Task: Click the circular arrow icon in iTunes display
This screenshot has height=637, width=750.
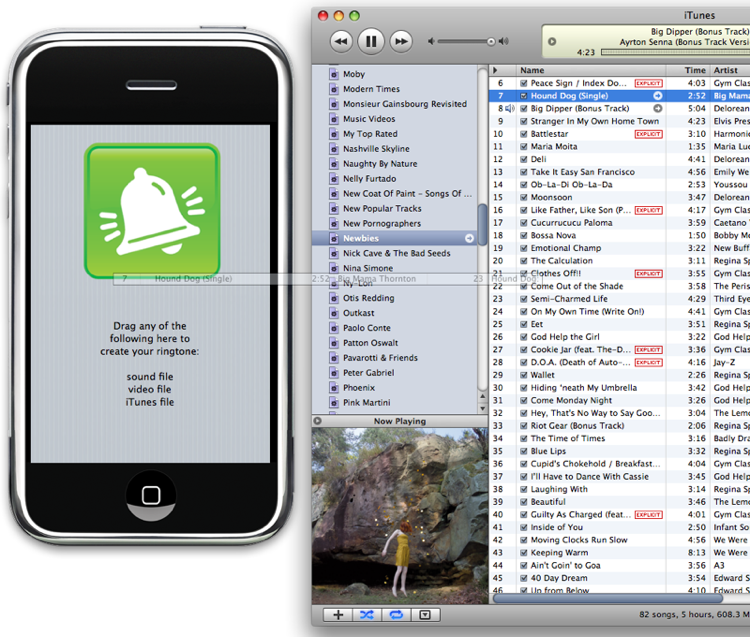Action: pyautogui.click(x=552, y=42)
